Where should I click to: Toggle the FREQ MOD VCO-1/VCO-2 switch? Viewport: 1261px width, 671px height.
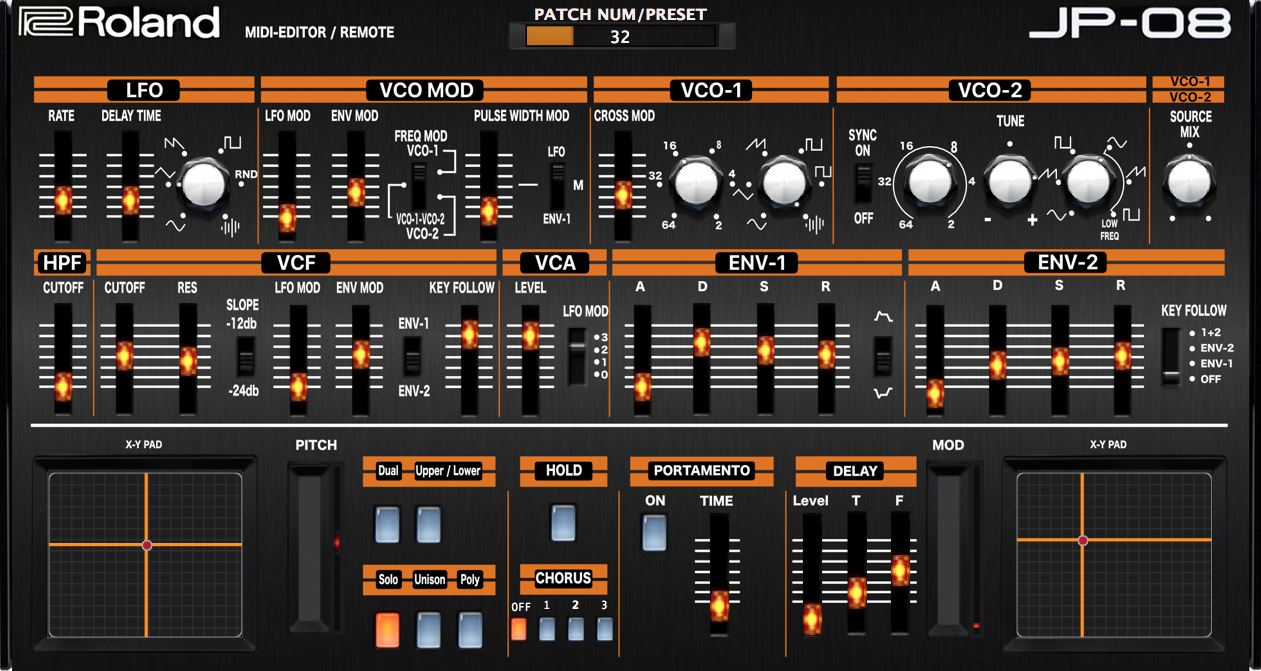[420, 186]
